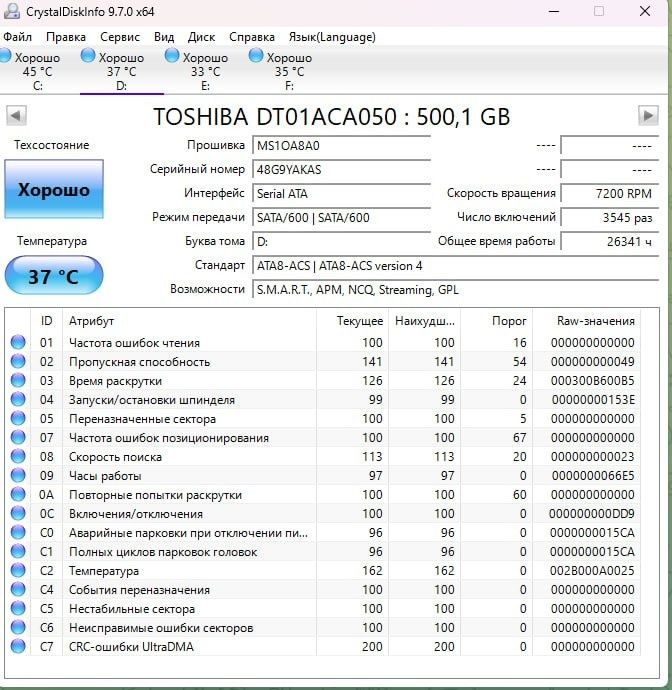Click the Прошивка field MS1OA8A0
Image resolution: width=672 pixels, height=690 pixels.
pyautogui.click(x=342, y=146)
